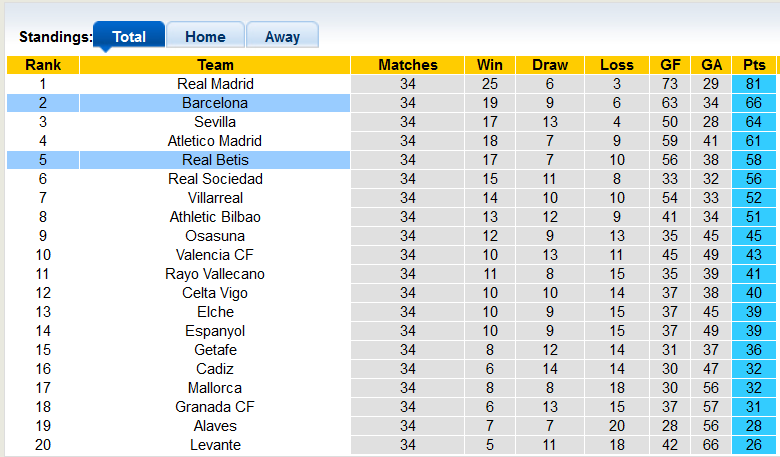Open Real Sociedad team link
Screen dimensions: 780x457
click(215, 179)
